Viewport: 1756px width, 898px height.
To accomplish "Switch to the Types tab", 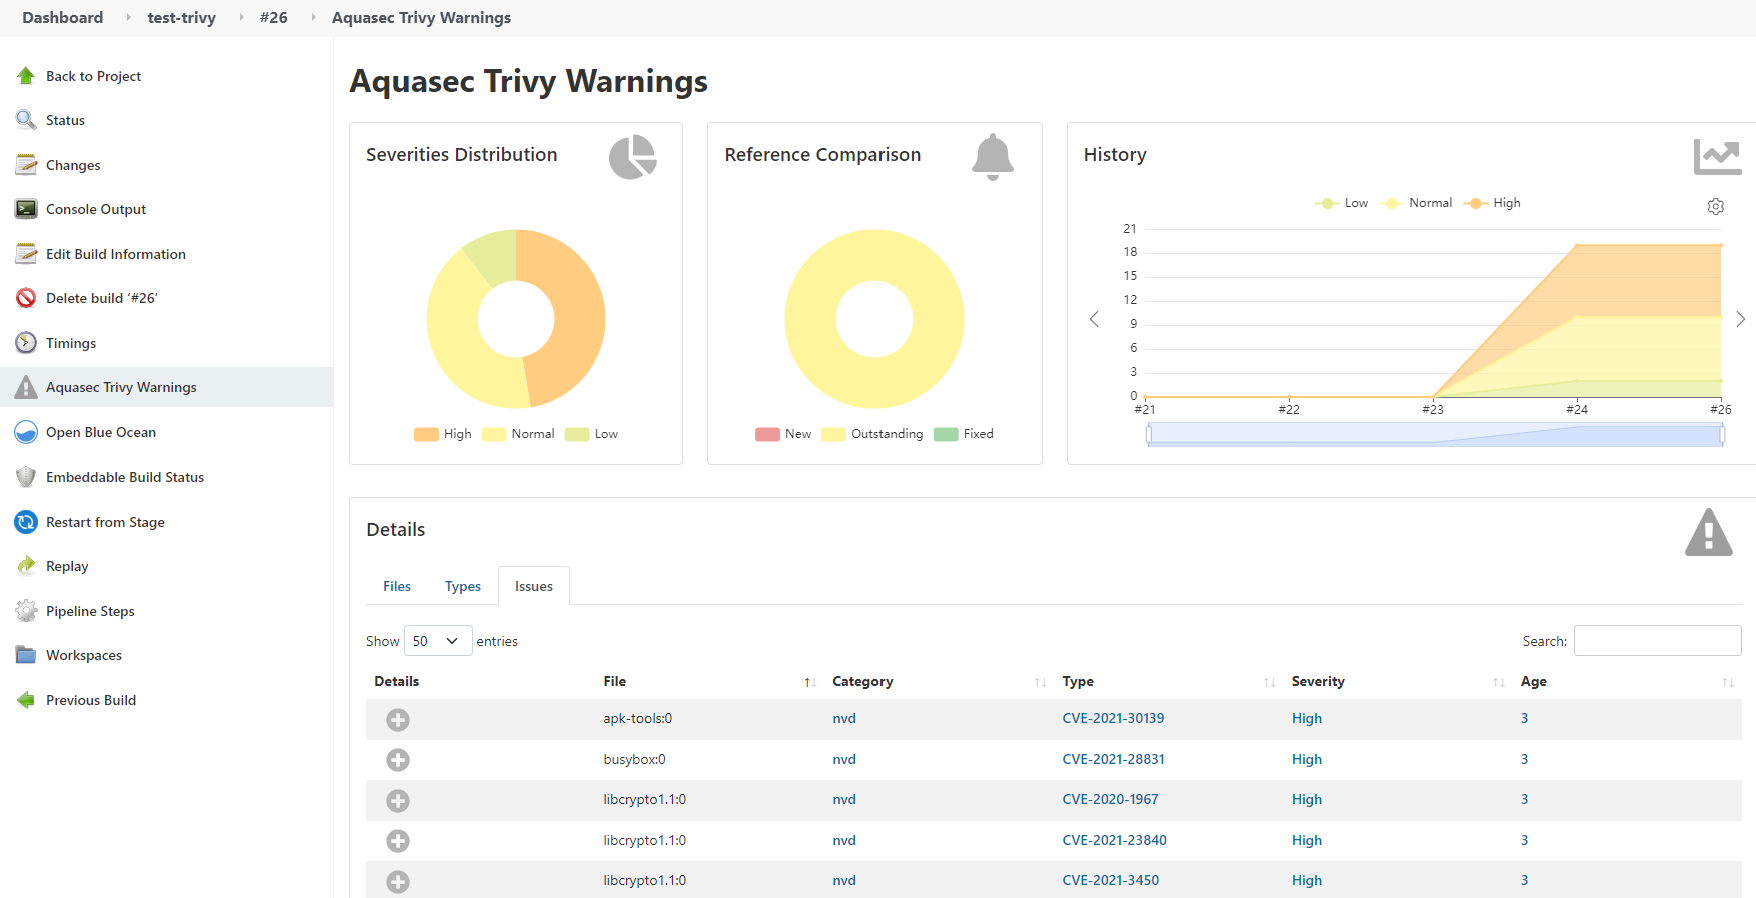I will [x=463, y=587].
